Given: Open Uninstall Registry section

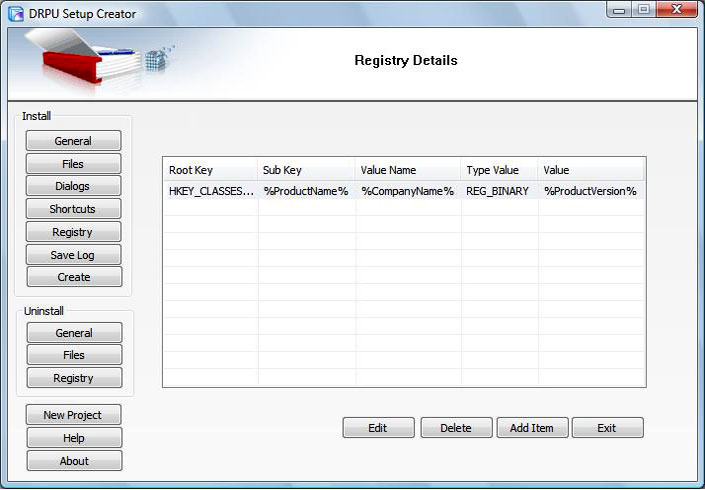Looking at the screenshot, I should (74, 378).
